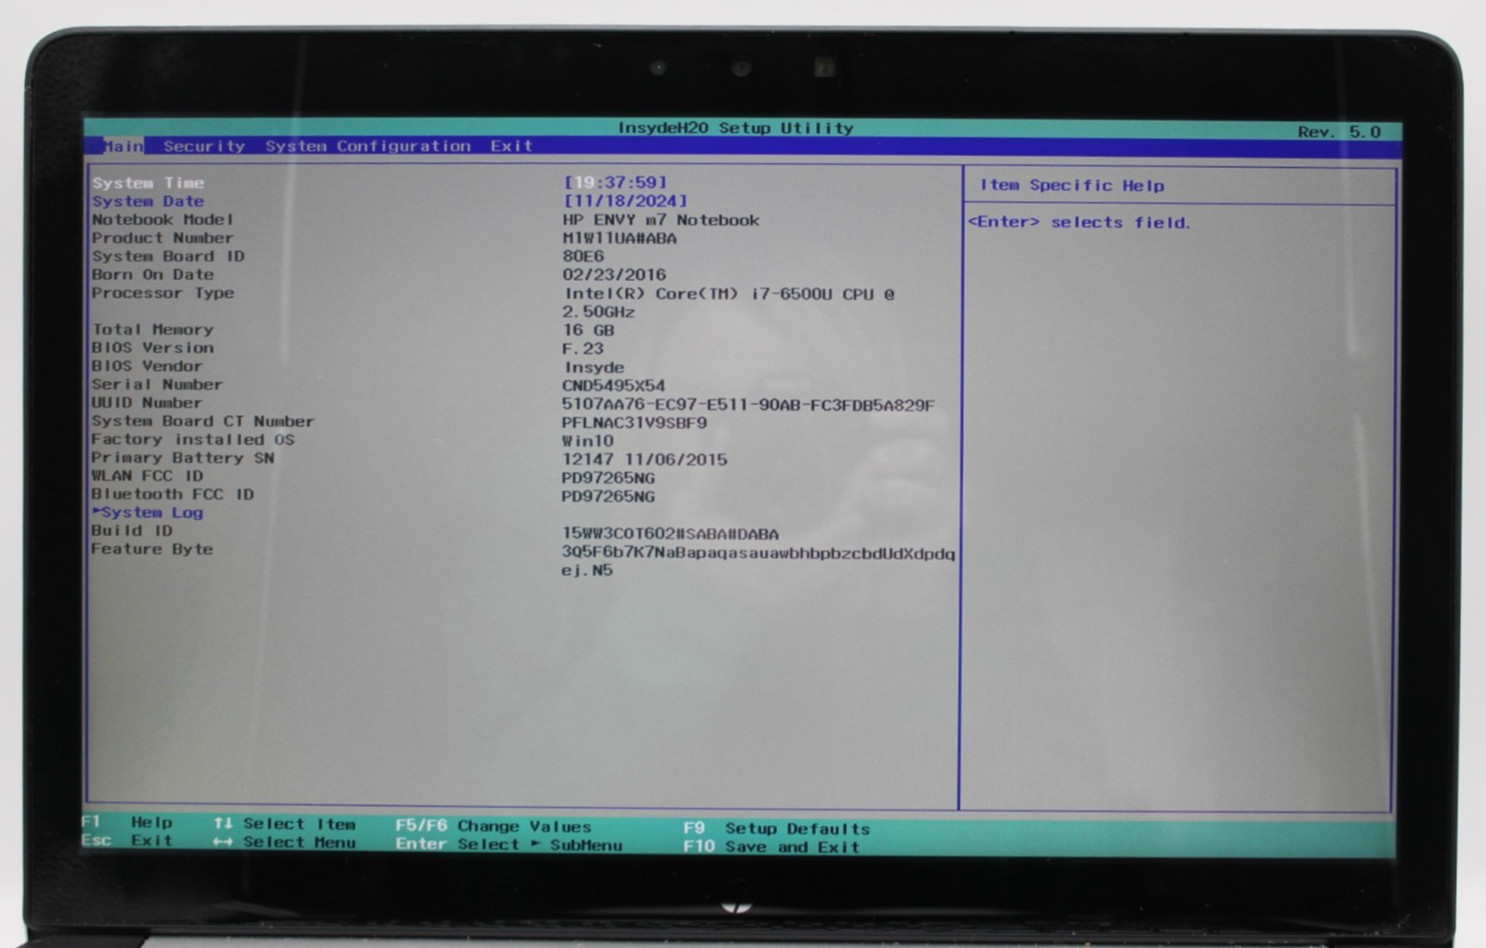Click the UUID value starting 5107AA76
Image resolution: width=1486 pixels, height=948 pixels.
pos(748,405)
